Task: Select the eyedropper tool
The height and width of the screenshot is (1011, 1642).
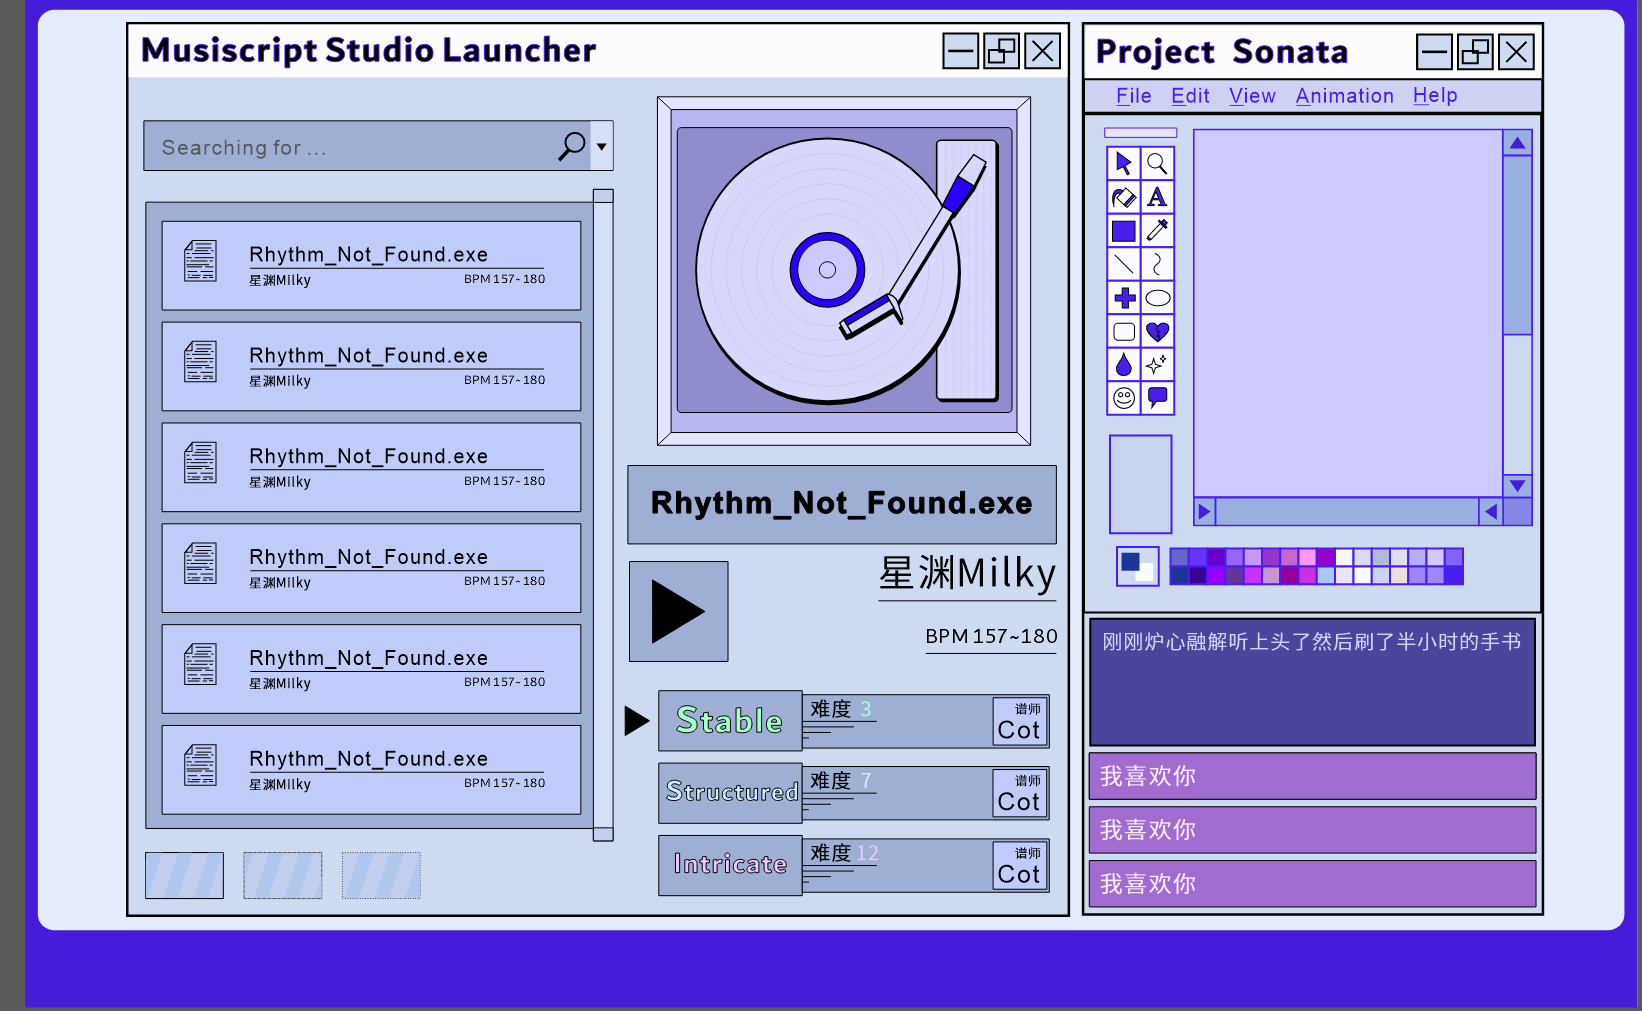Action: (x=1157, y=231)
